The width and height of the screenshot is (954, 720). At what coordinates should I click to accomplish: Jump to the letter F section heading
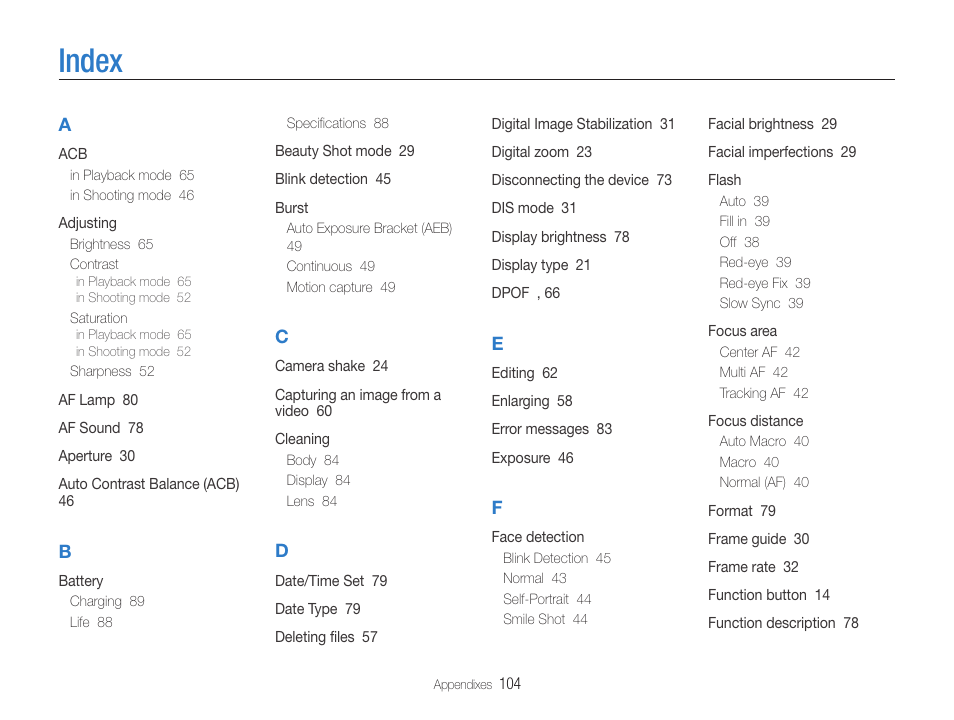coord(497,508)
